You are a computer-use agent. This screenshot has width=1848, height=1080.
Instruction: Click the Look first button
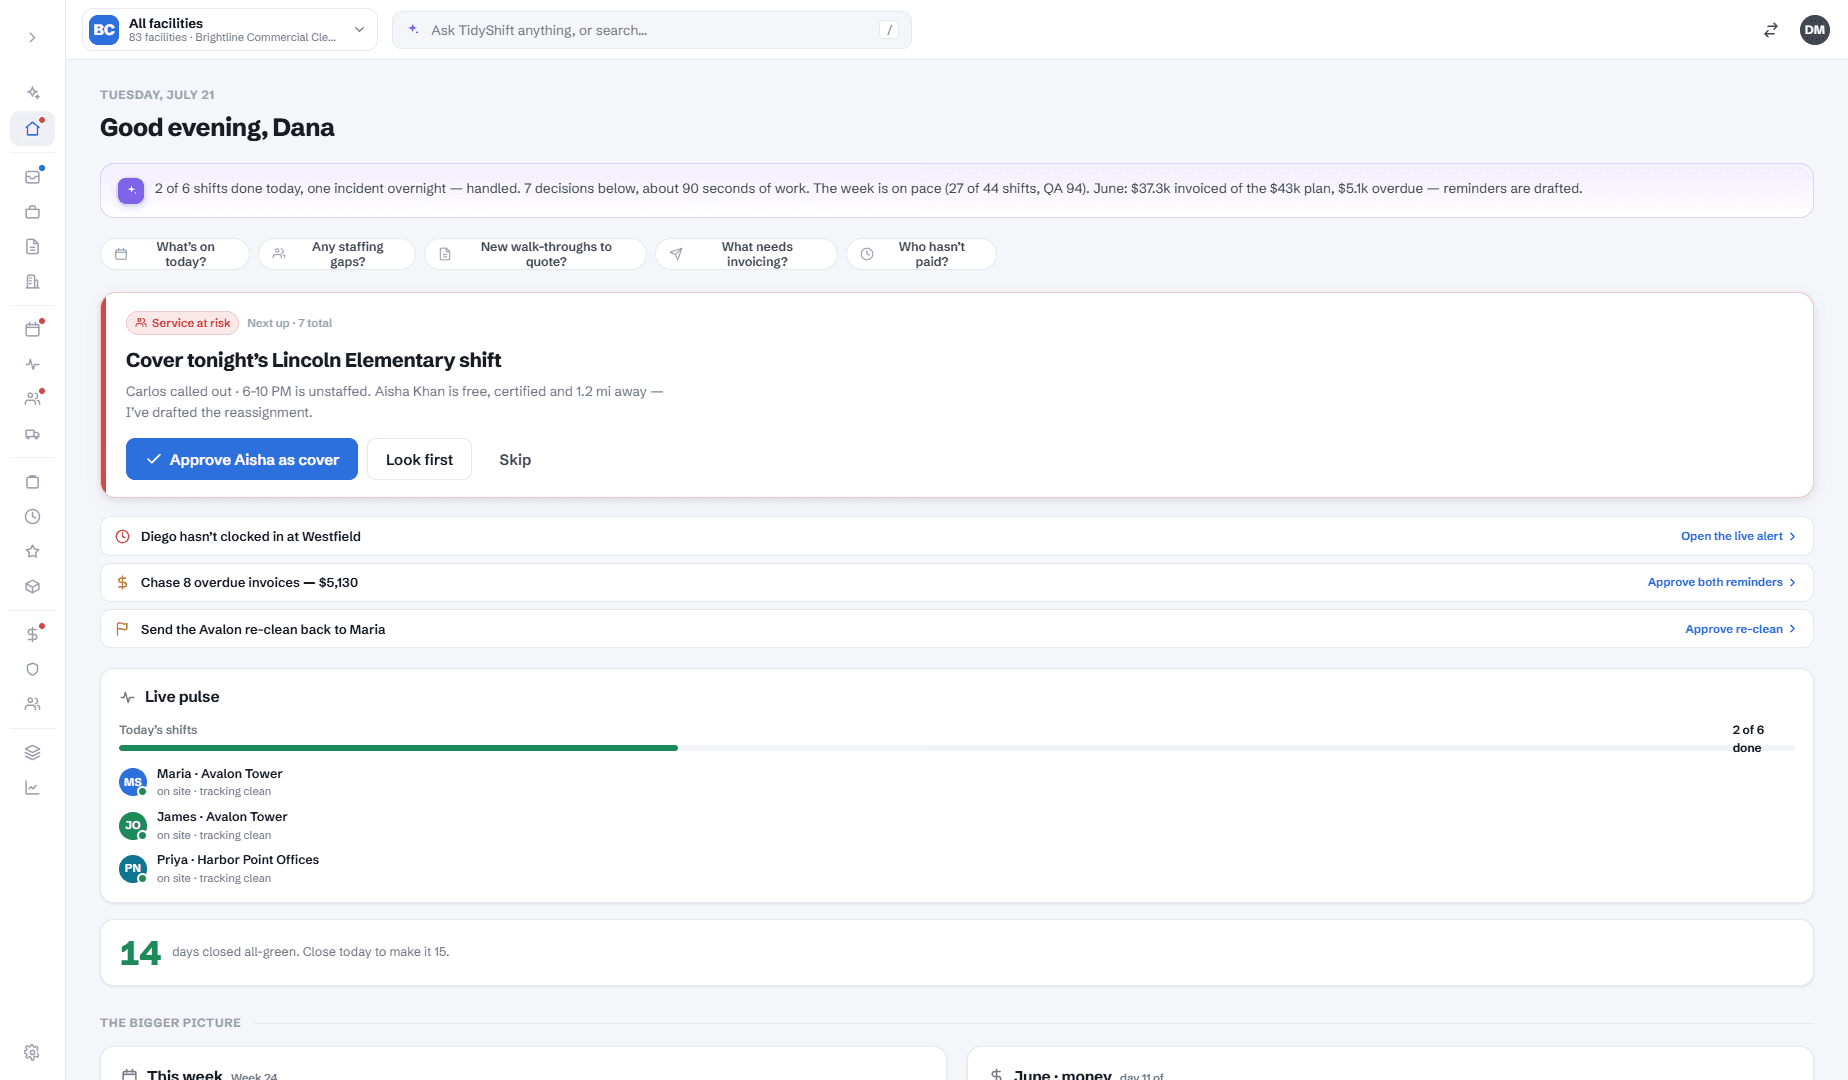click(419, 459)
